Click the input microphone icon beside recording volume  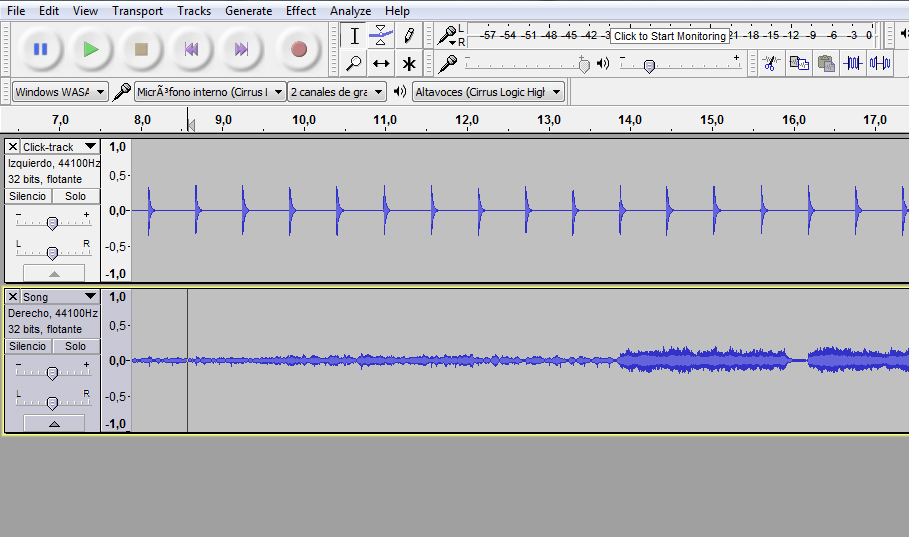pos(448,63)
